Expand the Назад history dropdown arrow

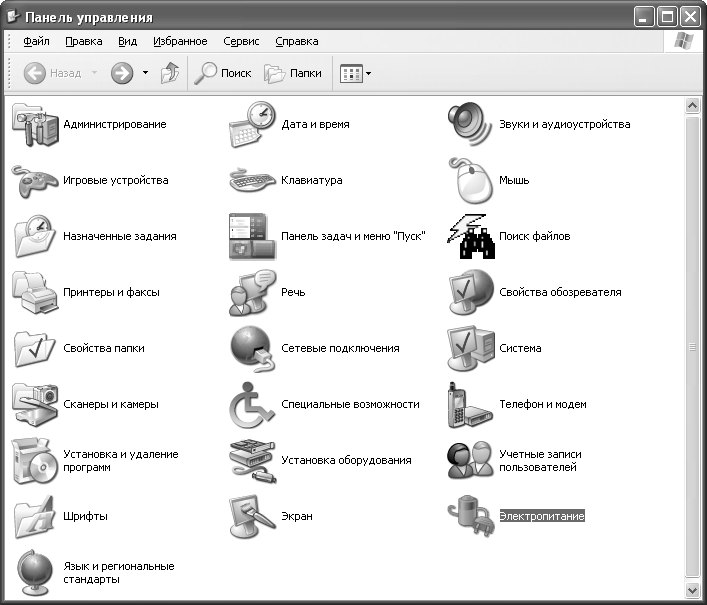tap(94, 73)
